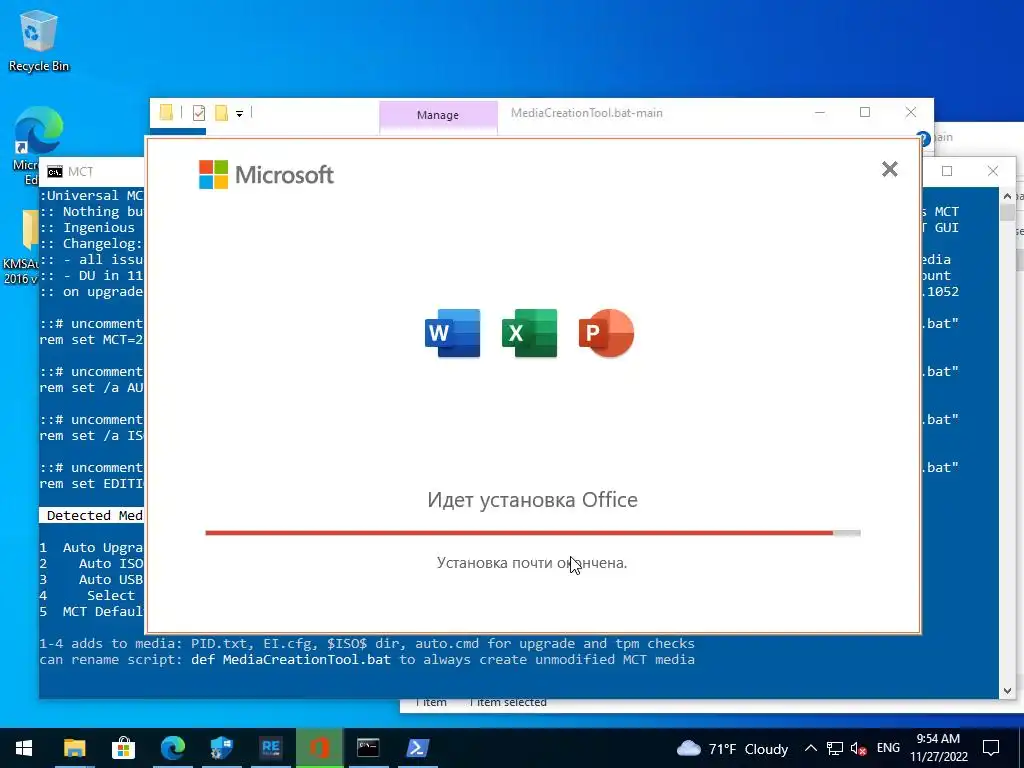Open the Windows Start menu
The height and width of the screenshot is (768, 1024).
click(24, 748)
